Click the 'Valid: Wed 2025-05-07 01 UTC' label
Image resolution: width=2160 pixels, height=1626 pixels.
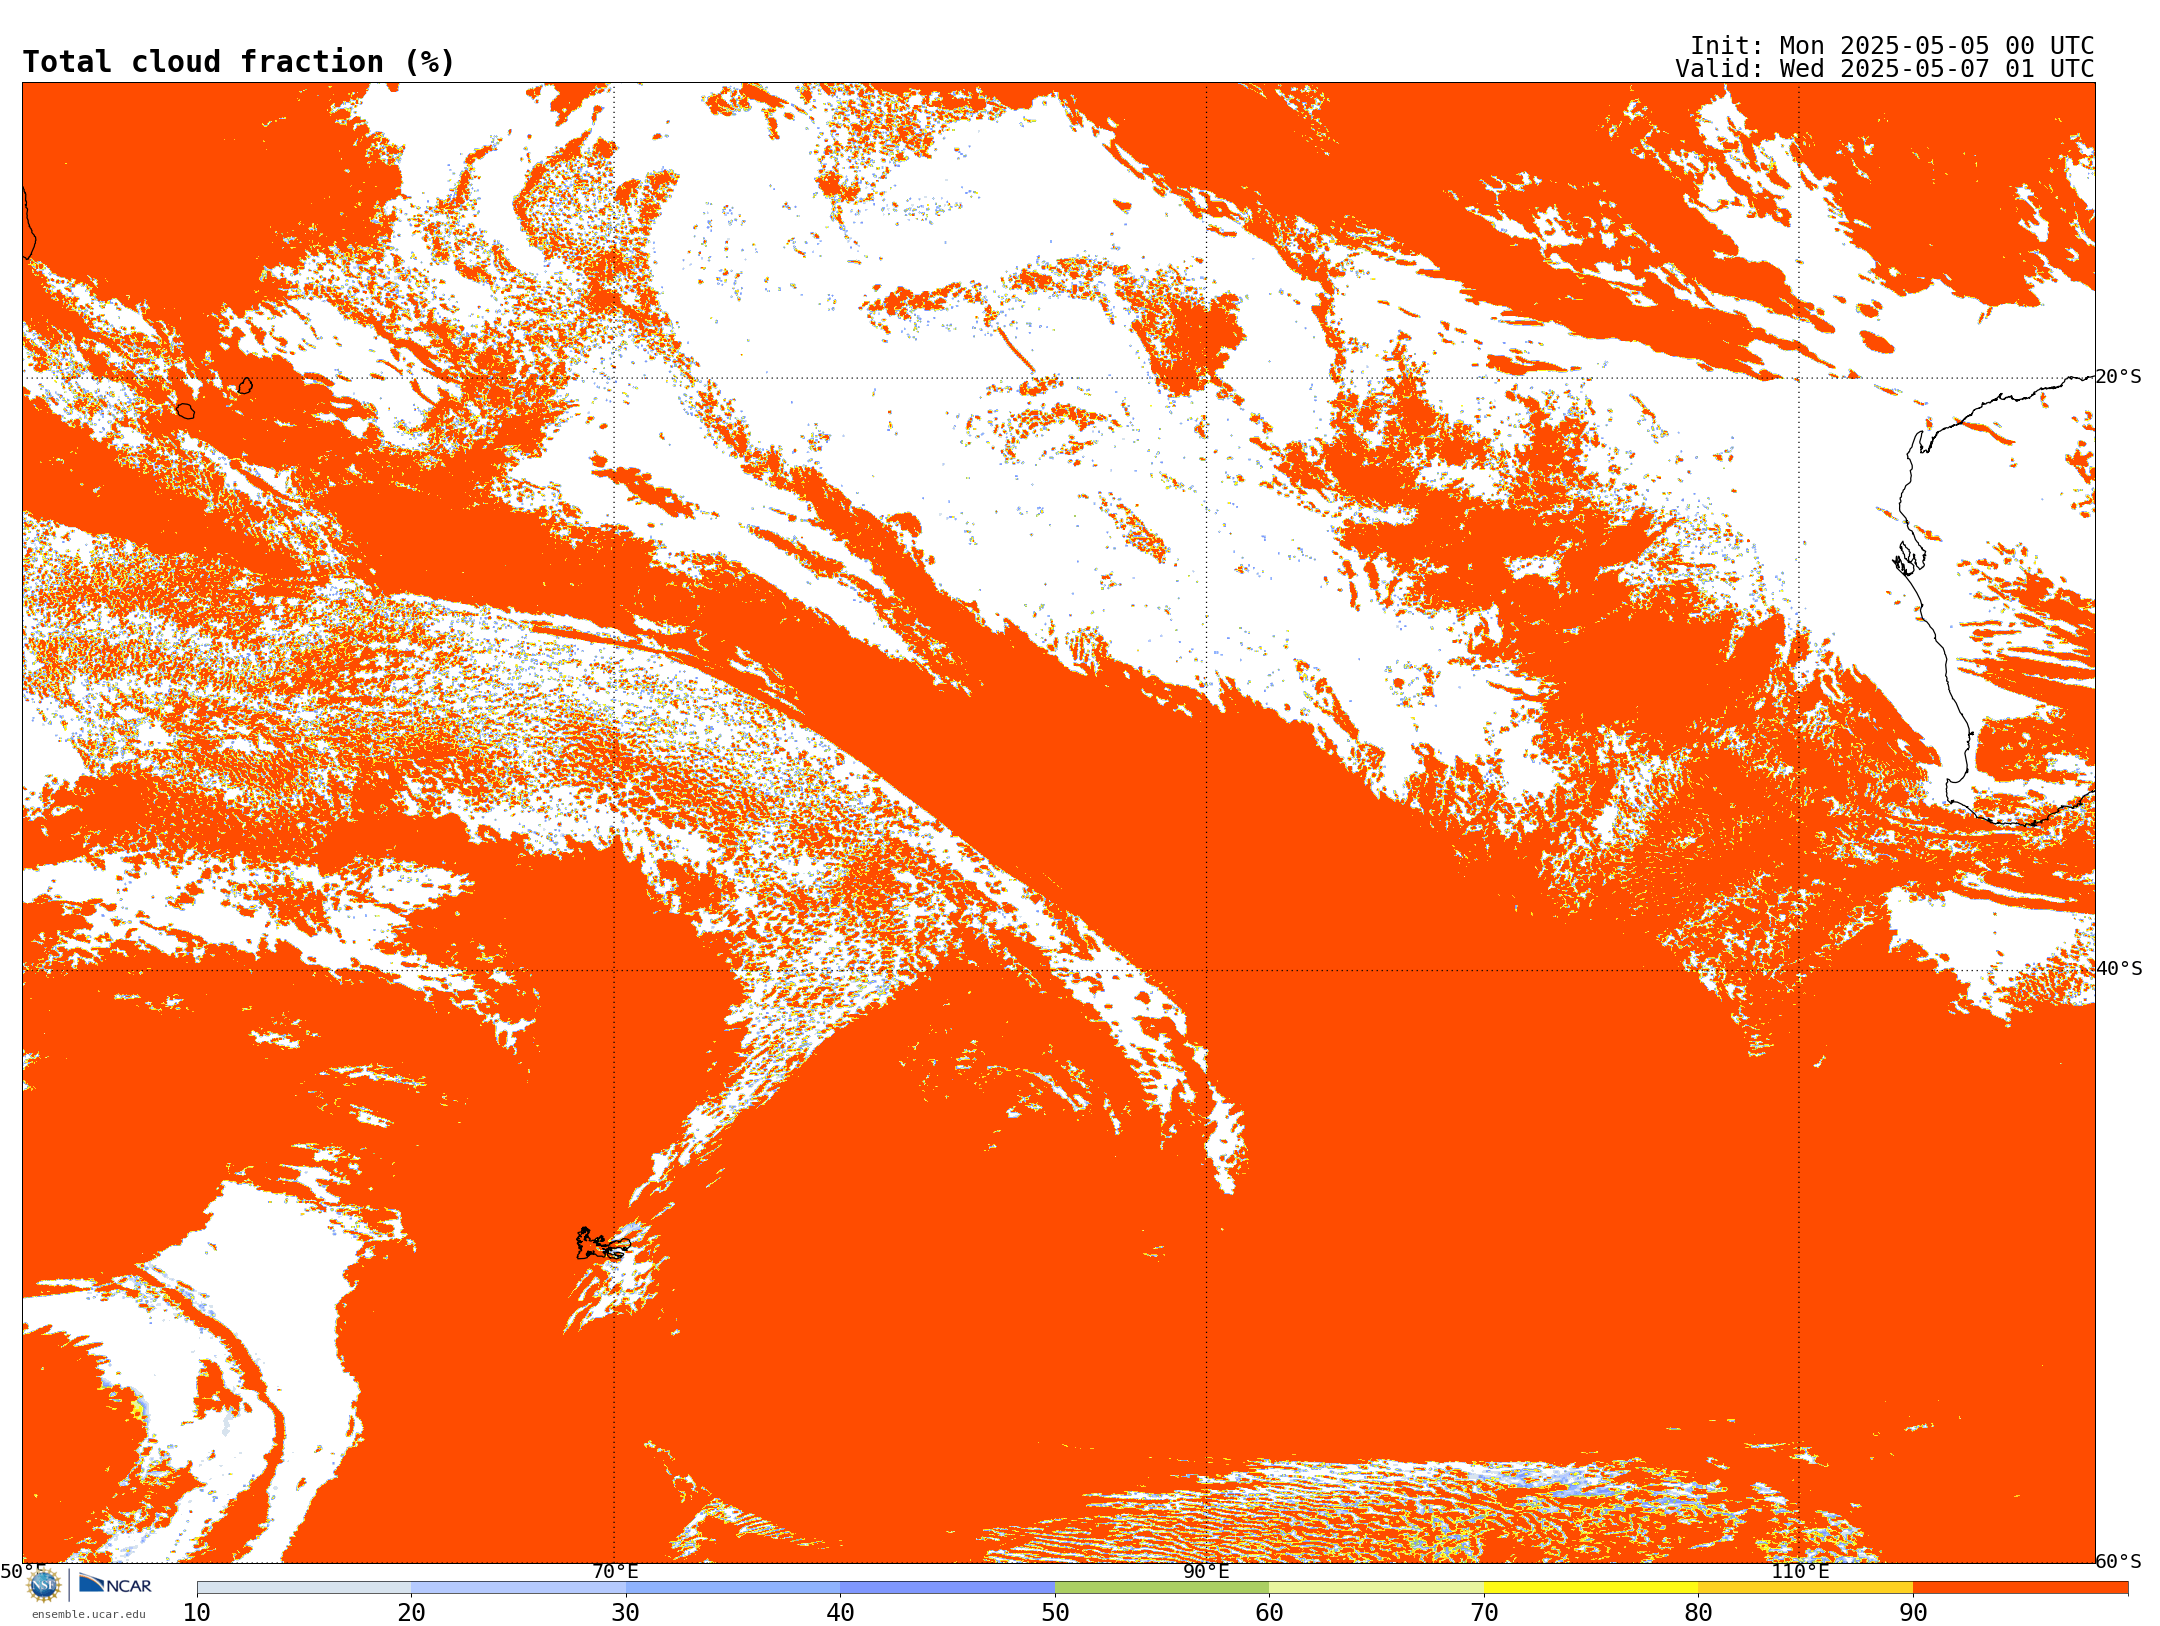(1885, 69)
